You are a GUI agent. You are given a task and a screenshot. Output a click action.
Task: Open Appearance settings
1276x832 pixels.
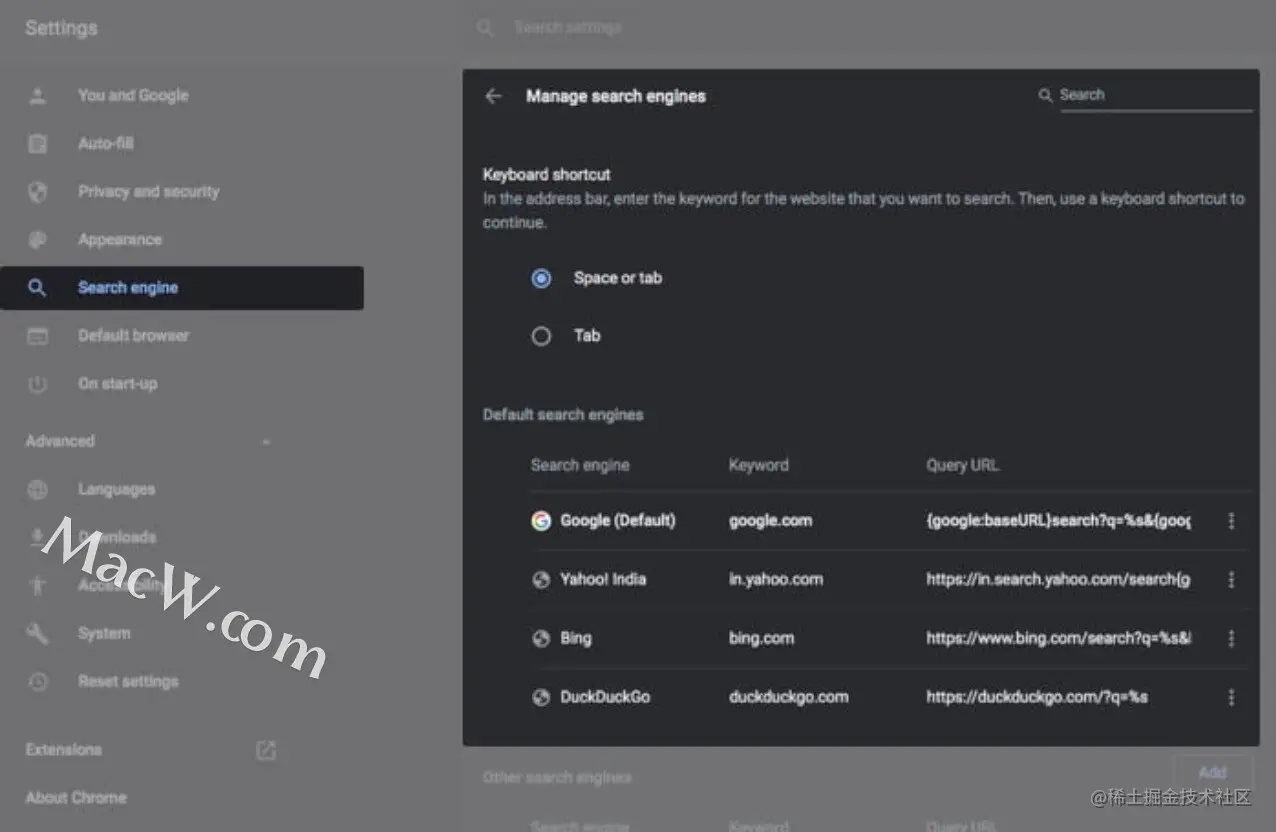120,240
